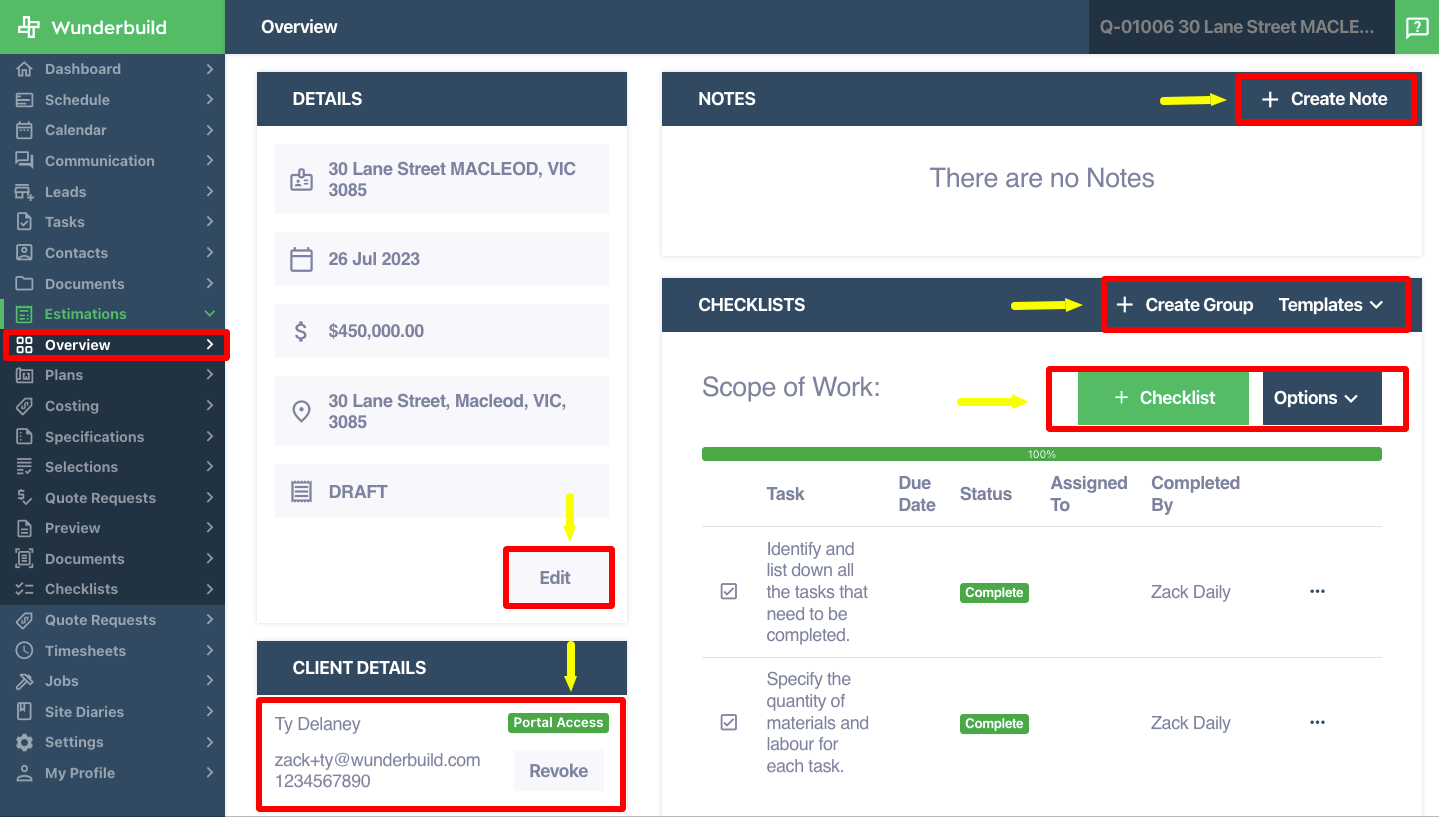This screenshot has height=817, width=1439.
Task: Click the Site Diaries book icon
Action: point(25,712)
